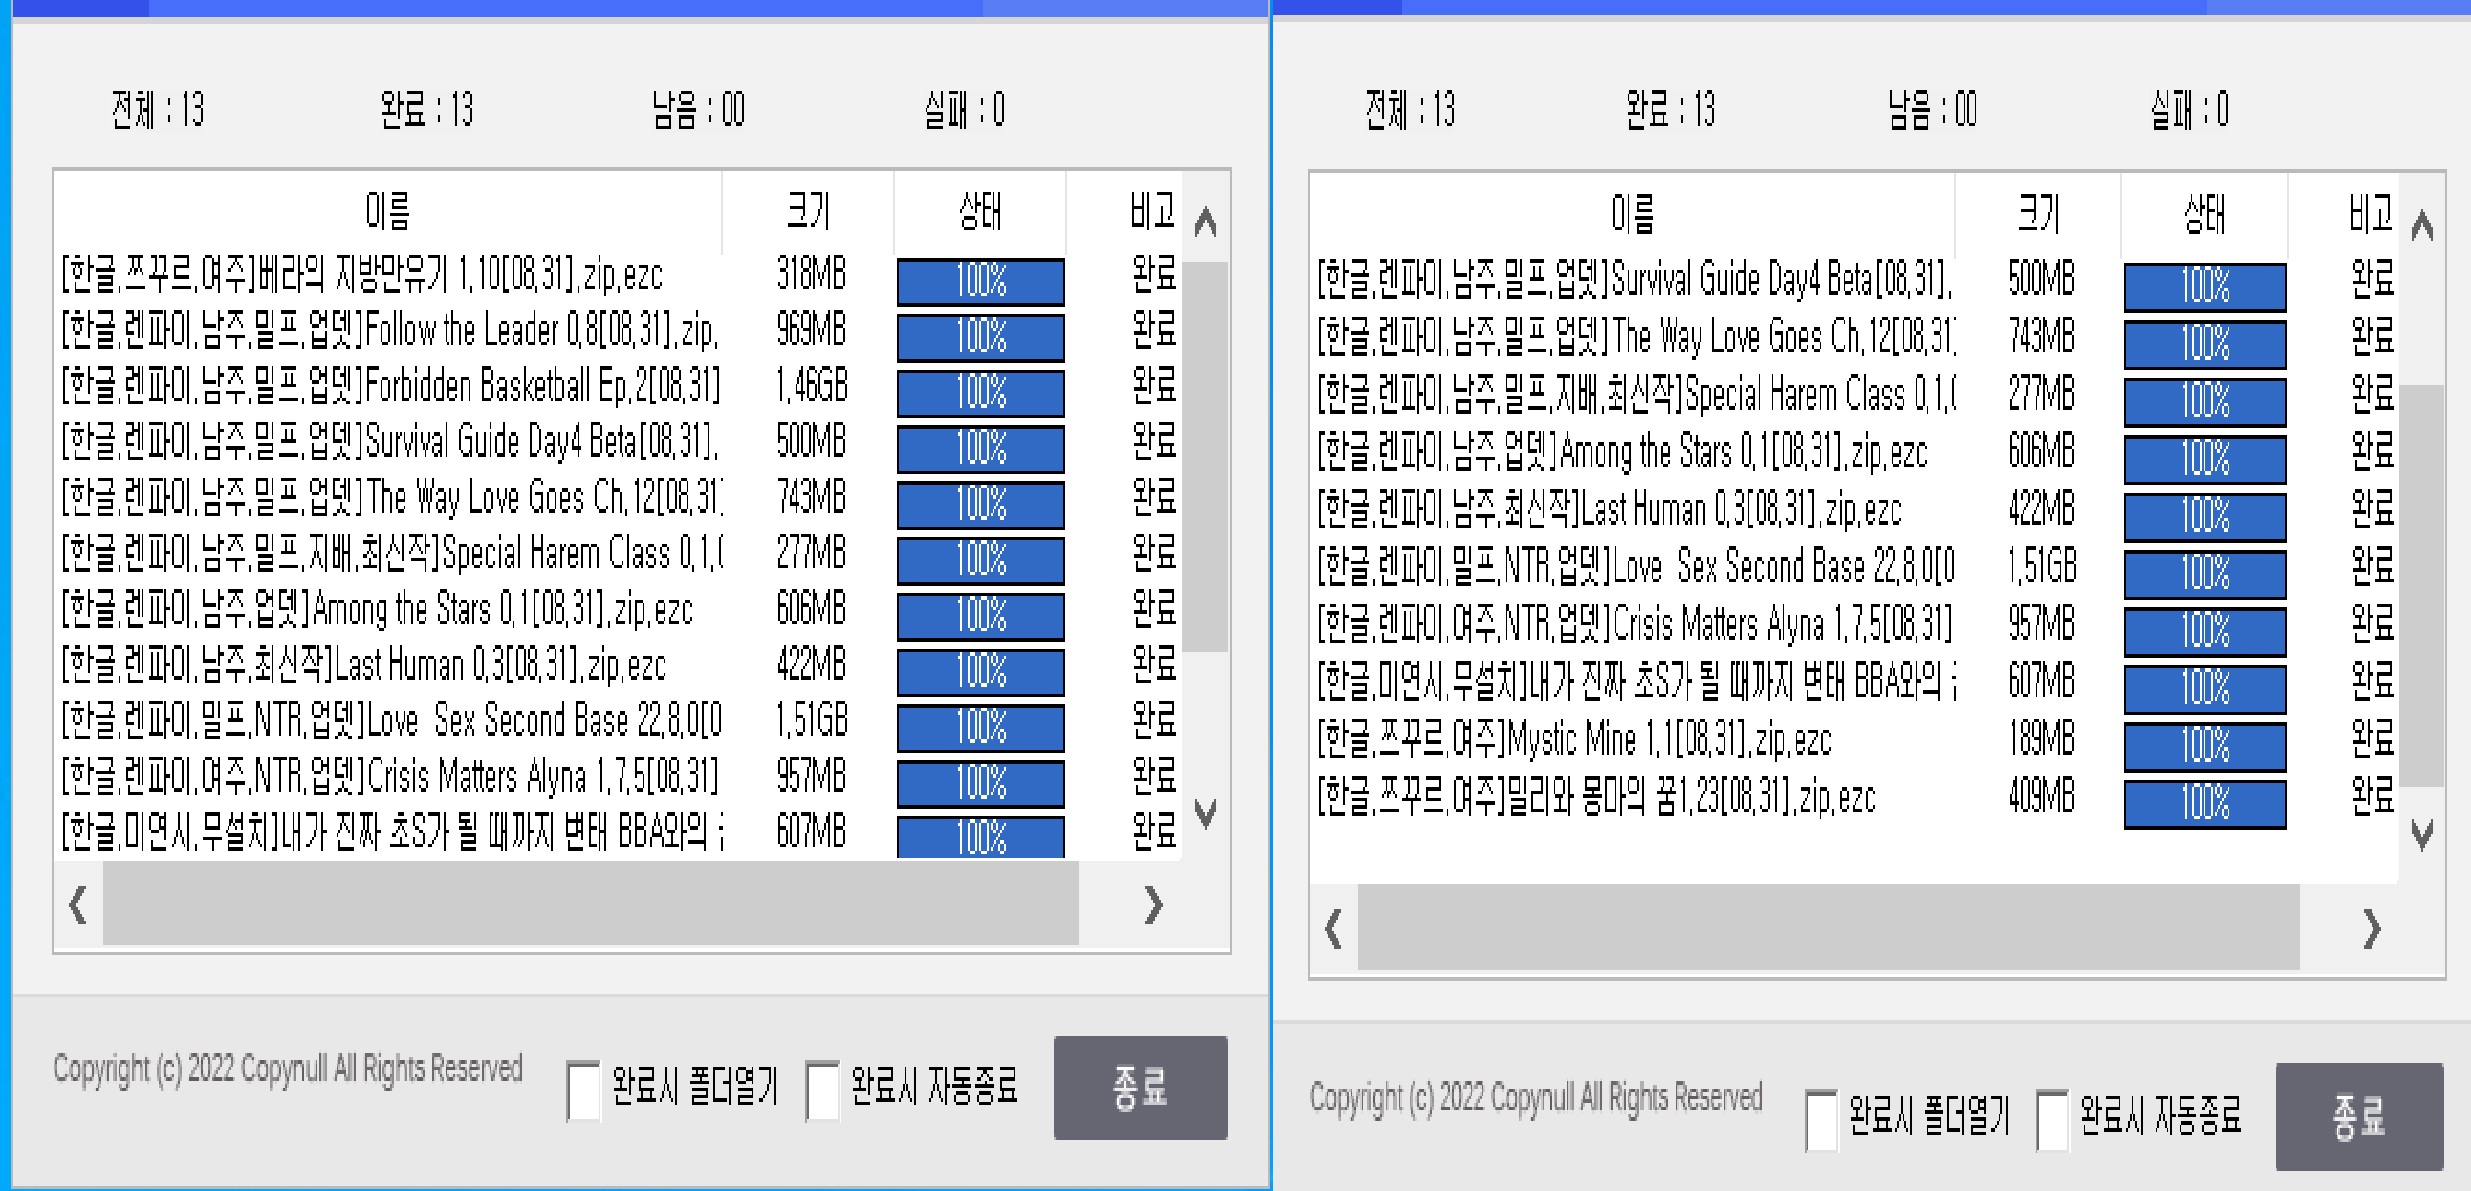2471x1191 pixels.
Task: Sort by 크기 column header in right window
Action: click(2037, 214)
